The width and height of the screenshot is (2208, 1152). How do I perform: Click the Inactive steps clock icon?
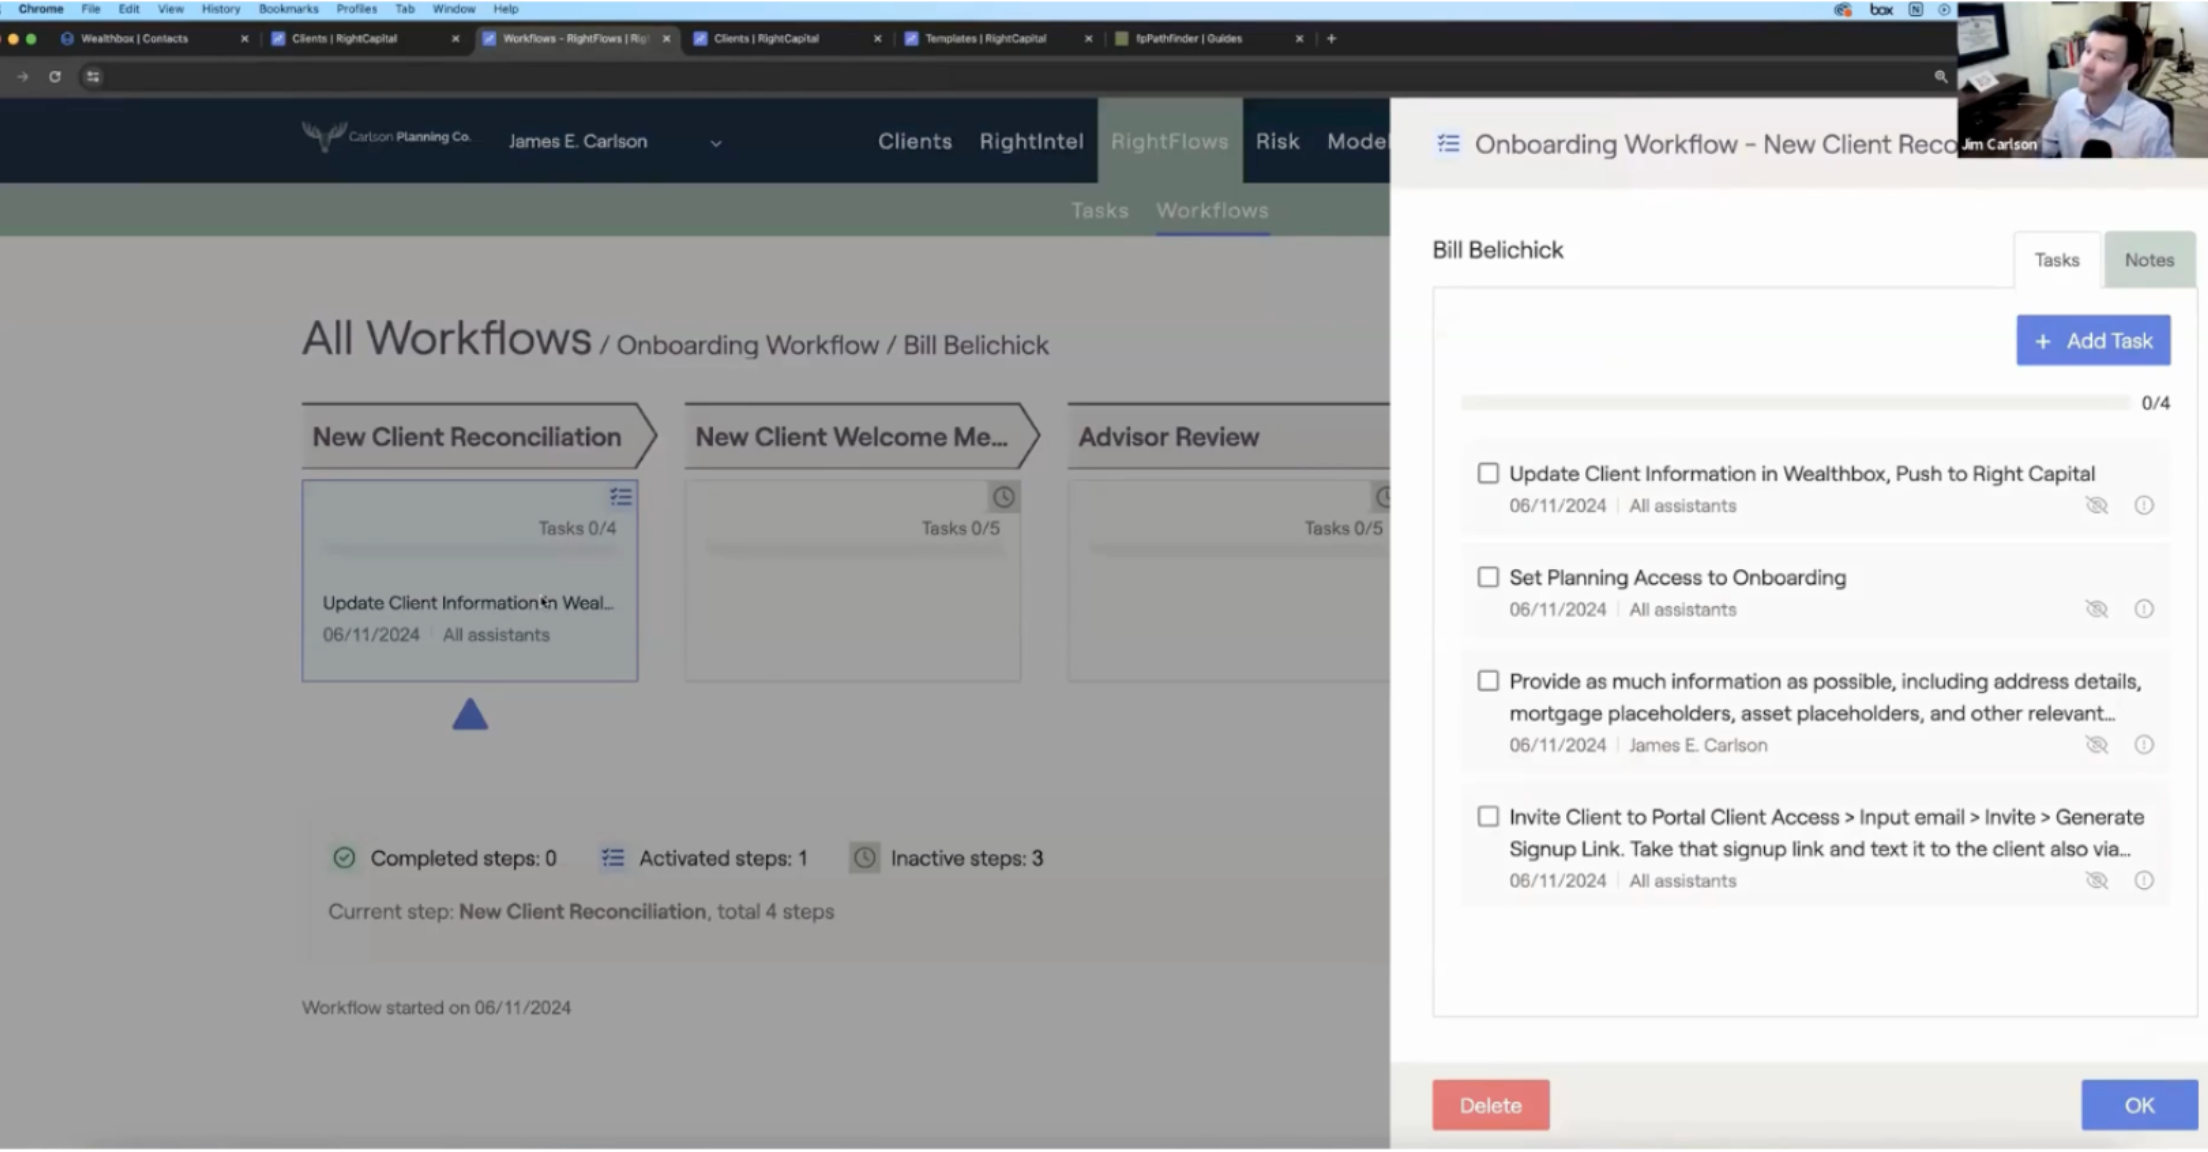864,858
